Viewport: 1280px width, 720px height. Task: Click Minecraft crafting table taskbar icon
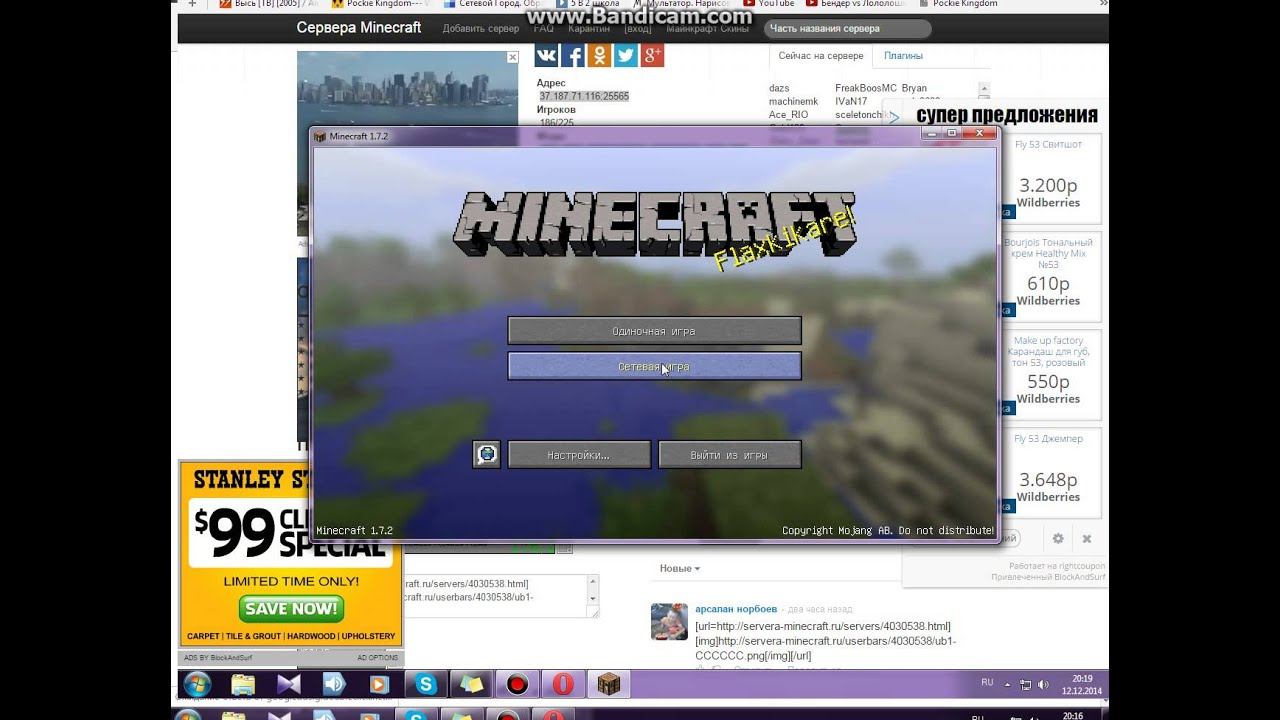click(609, 684)
